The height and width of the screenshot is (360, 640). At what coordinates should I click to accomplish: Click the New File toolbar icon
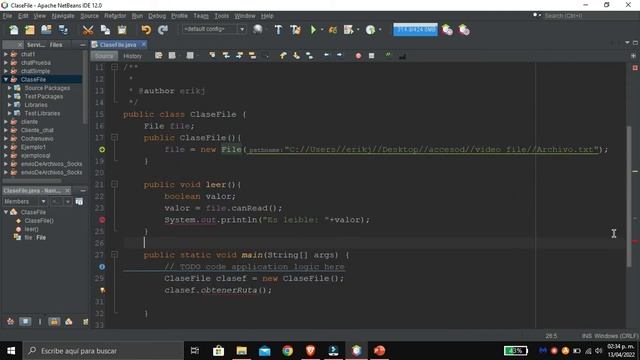click(13, 30)
